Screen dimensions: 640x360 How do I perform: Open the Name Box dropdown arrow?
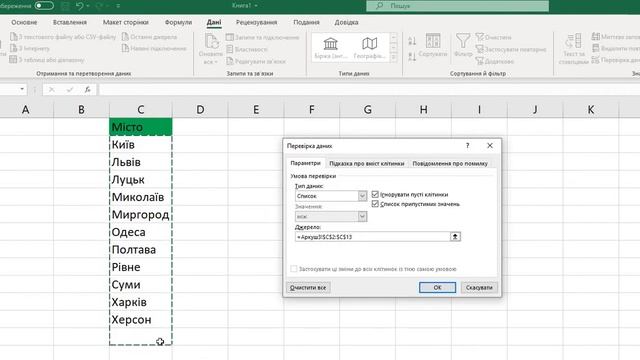(22, 89)
